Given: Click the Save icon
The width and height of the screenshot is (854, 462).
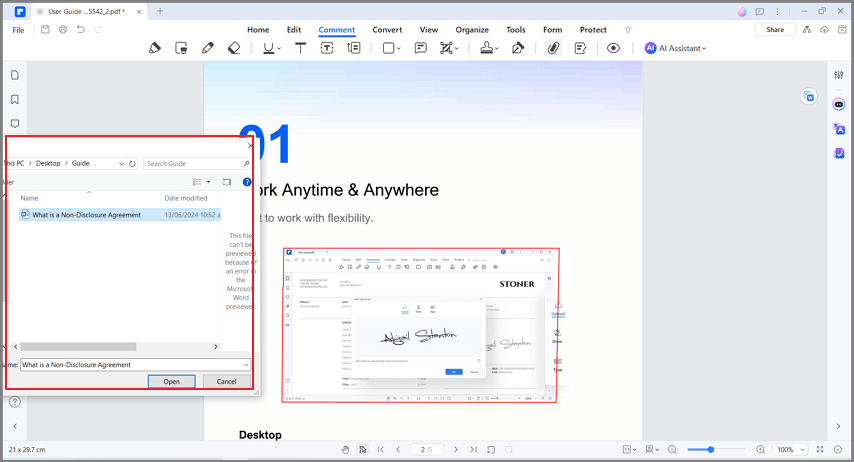Looking at the screenshot, I should pos(45,29).
